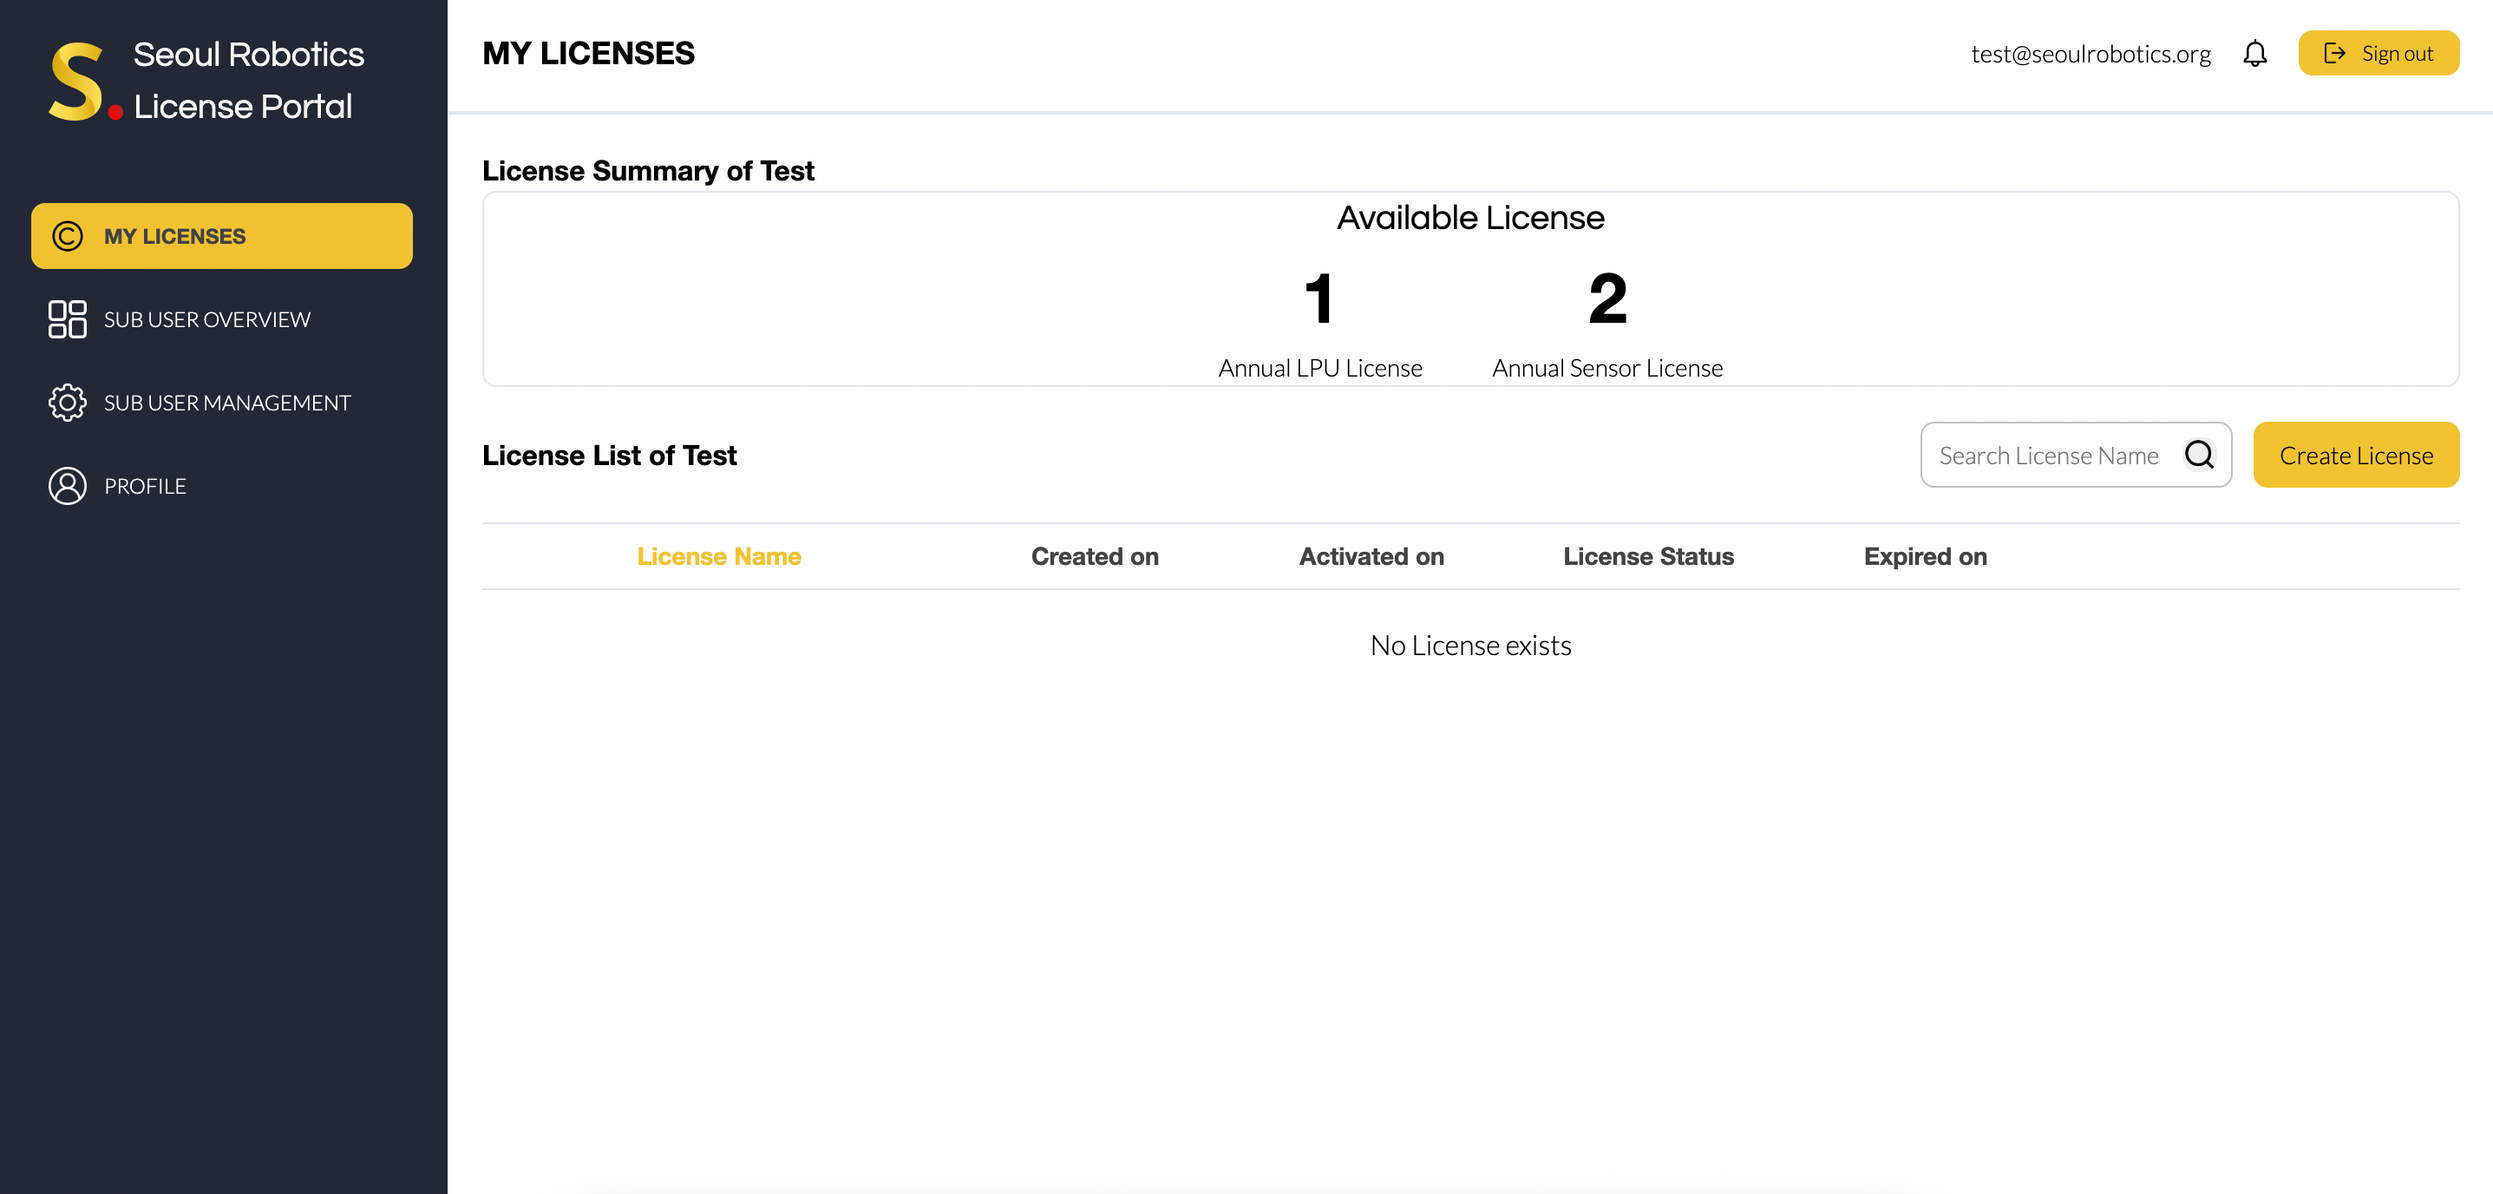The width and height of the screenshot is (2493, 1194).
Task: Open Profile via the person icon
Action: click(67, 485)
